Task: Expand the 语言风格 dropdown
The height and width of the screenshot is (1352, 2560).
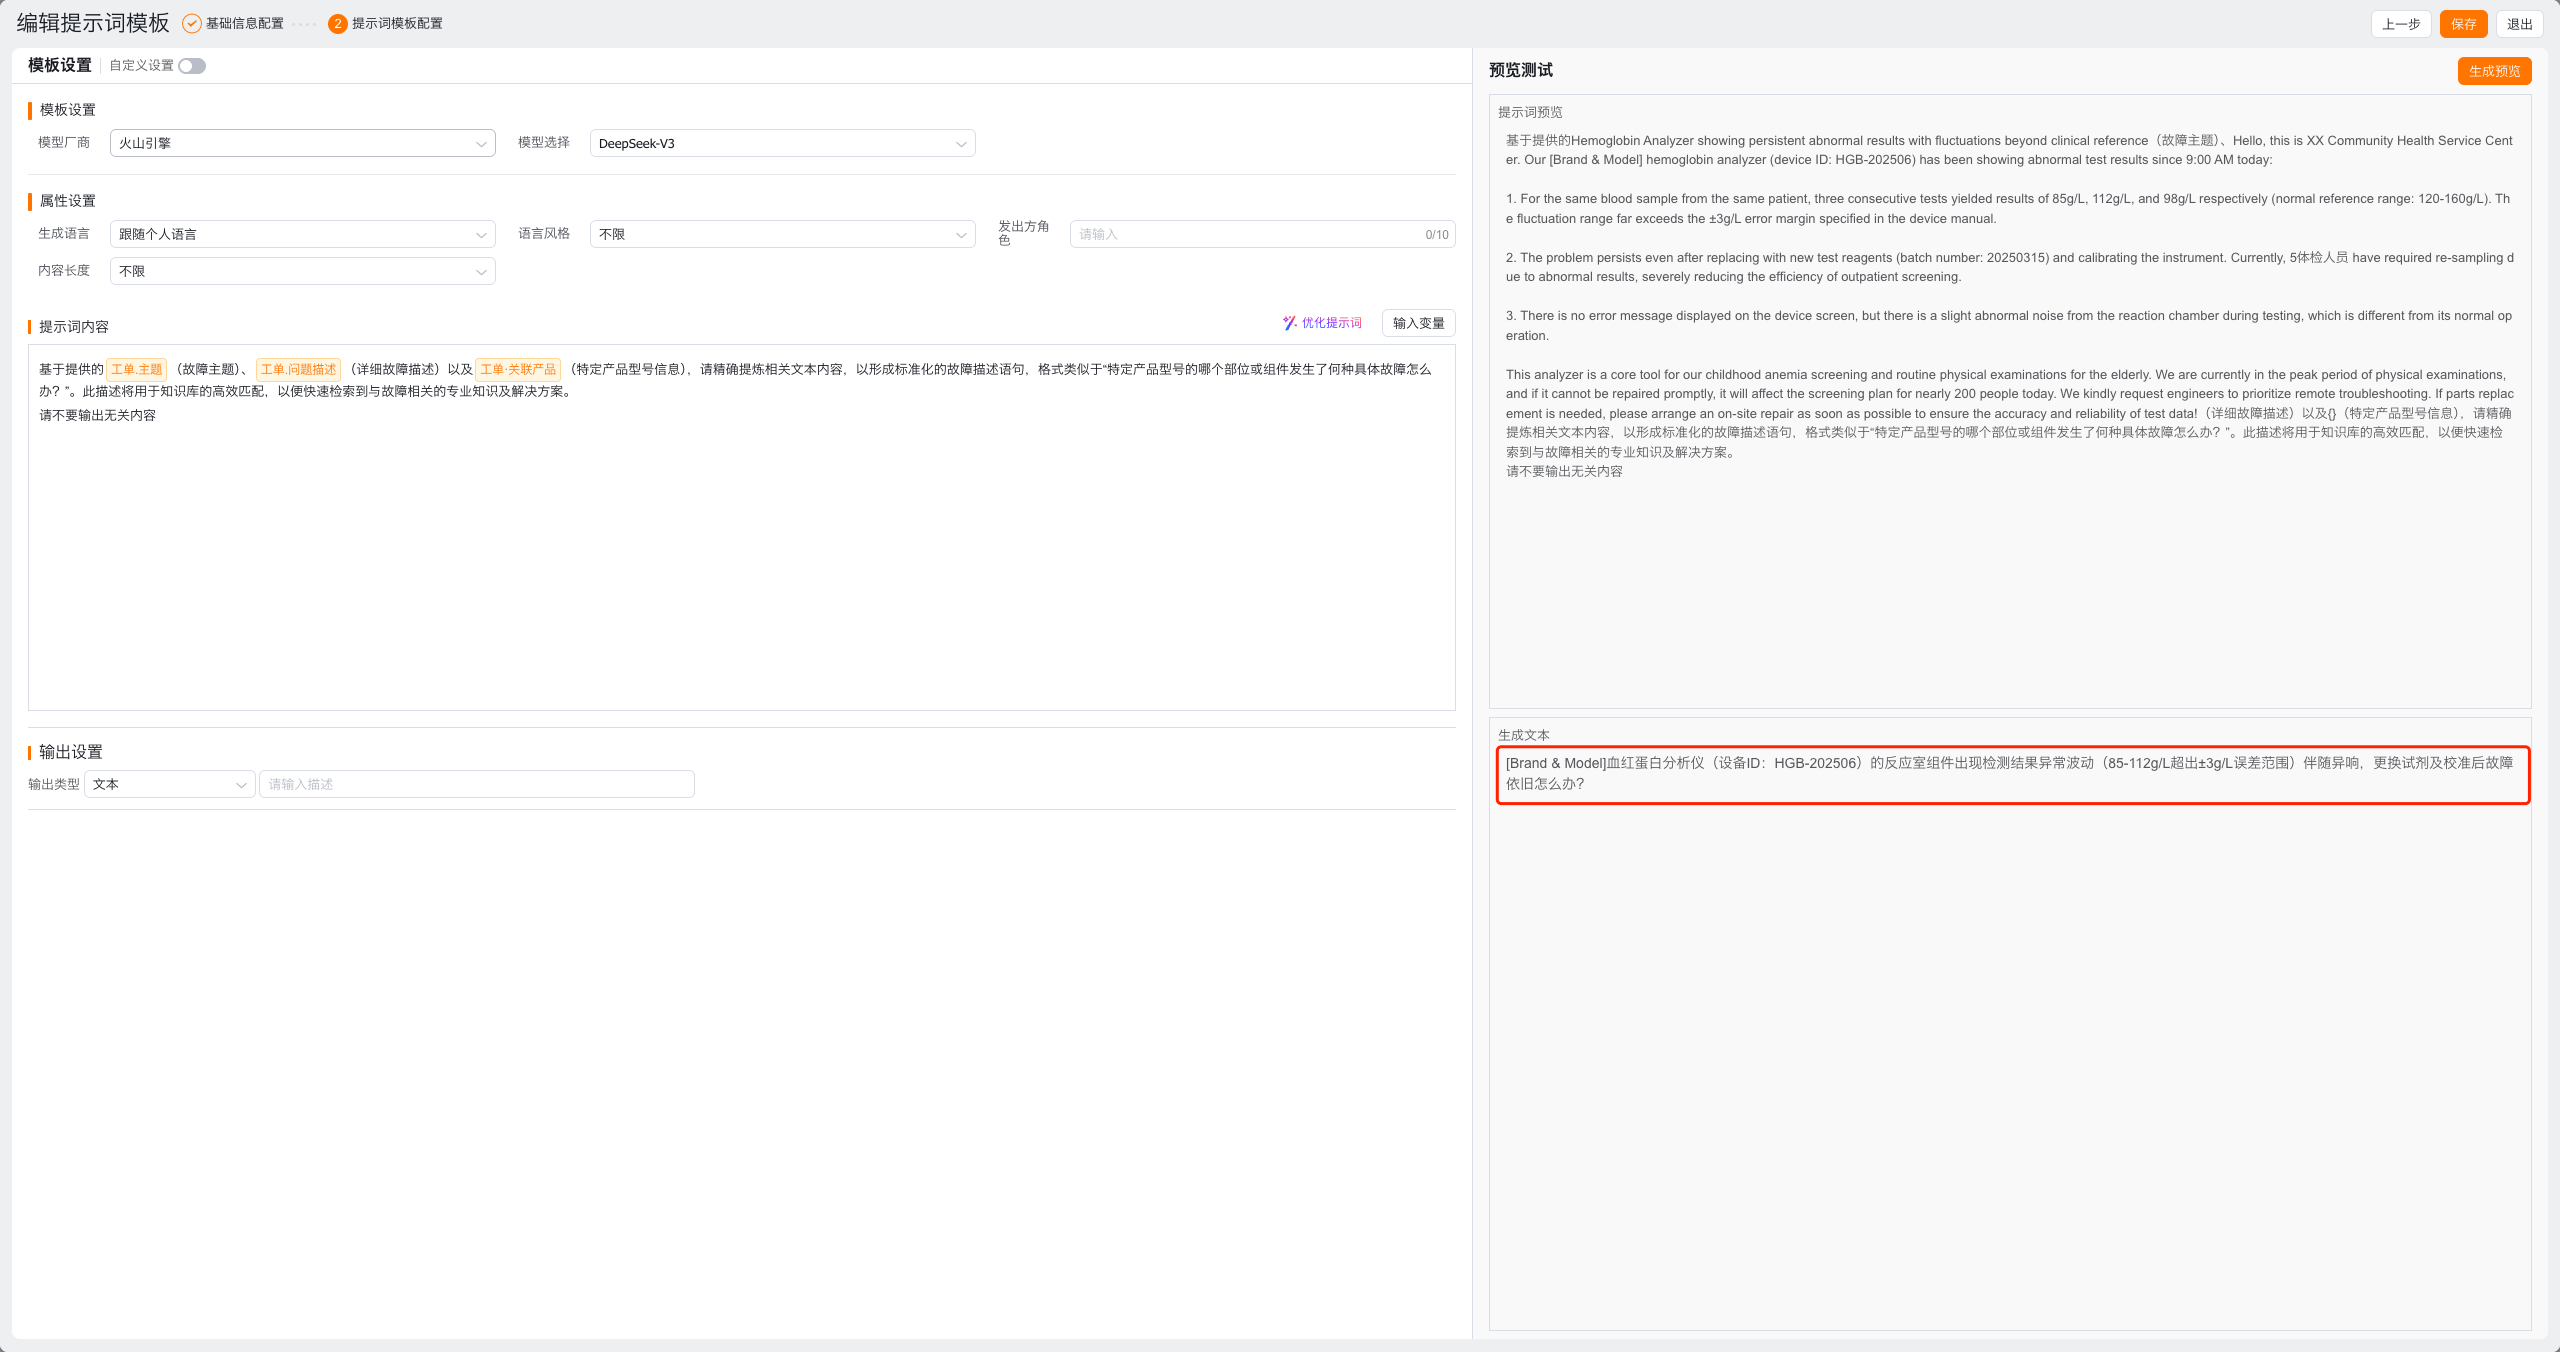Action: tap(782, 234)
